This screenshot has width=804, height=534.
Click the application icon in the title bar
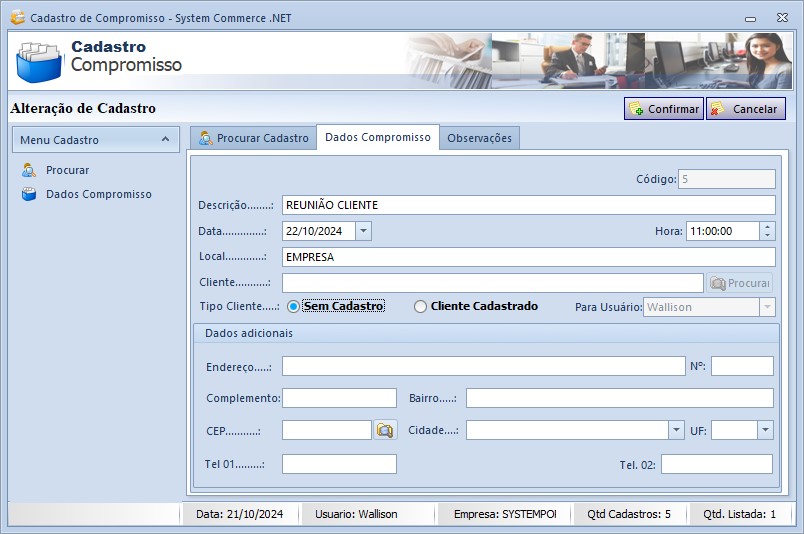[17, 17]
